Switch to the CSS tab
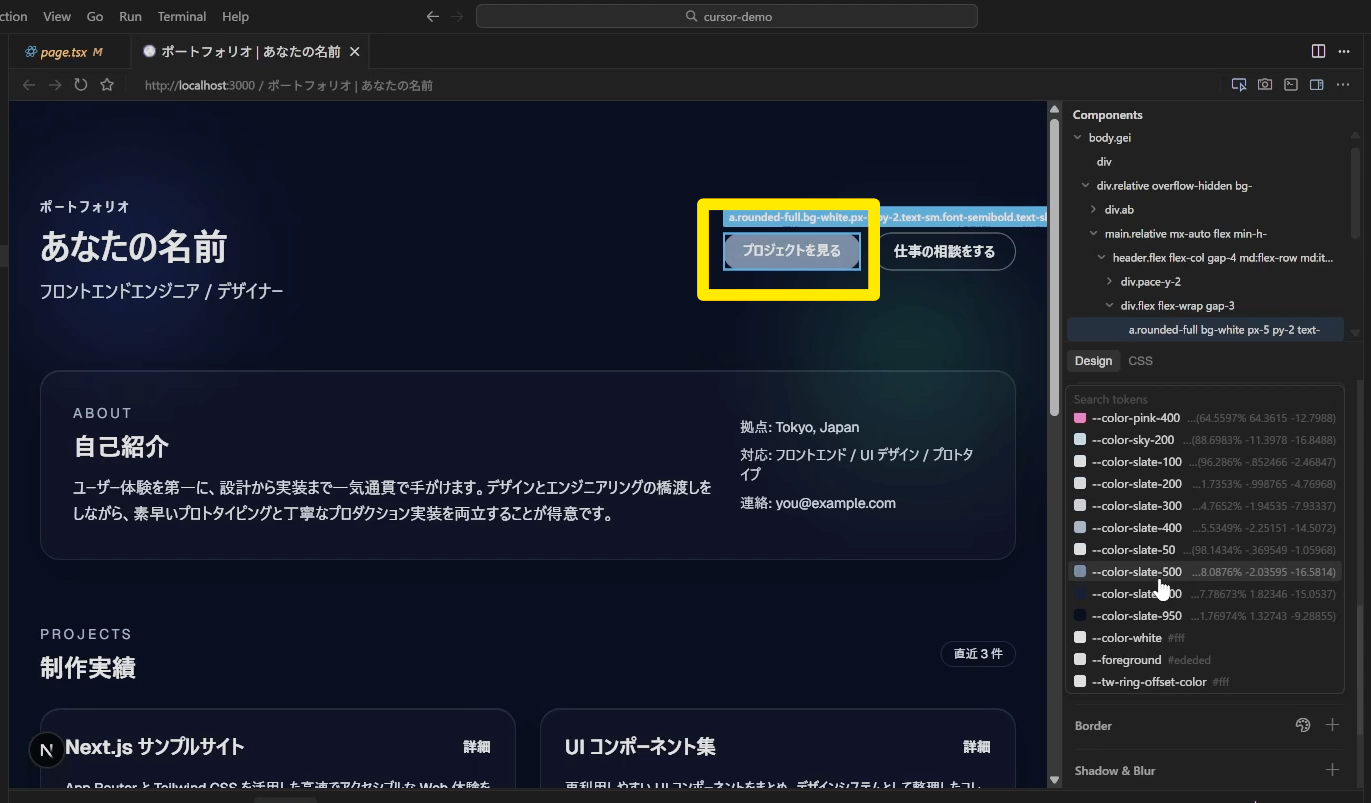The image size is (1371, 803). click(x=1140, y=361)
